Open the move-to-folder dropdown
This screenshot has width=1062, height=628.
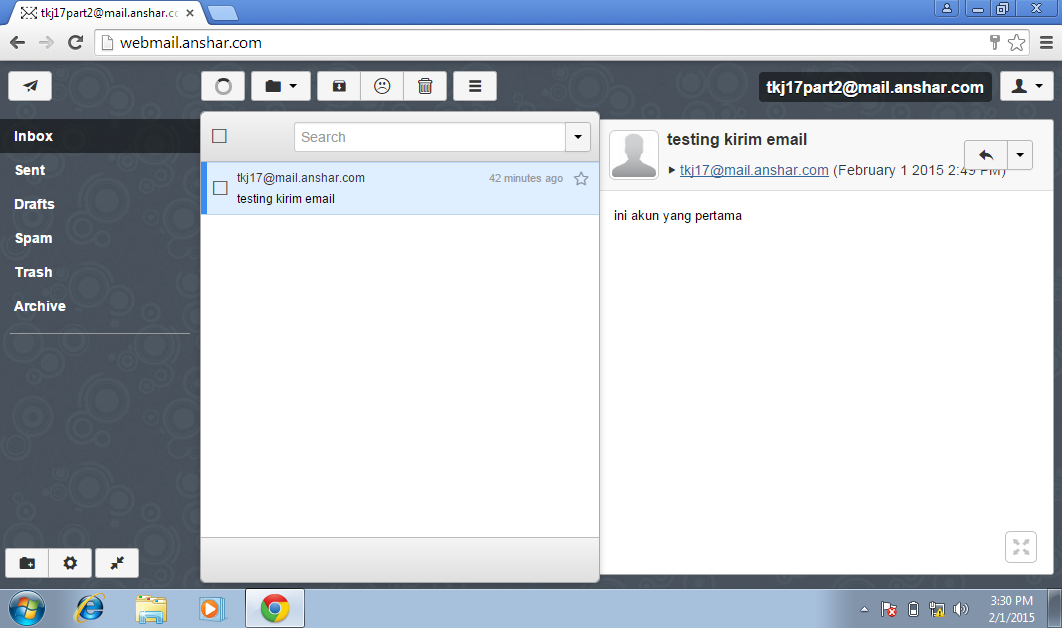pyautogui.click(x=280, y=86)
